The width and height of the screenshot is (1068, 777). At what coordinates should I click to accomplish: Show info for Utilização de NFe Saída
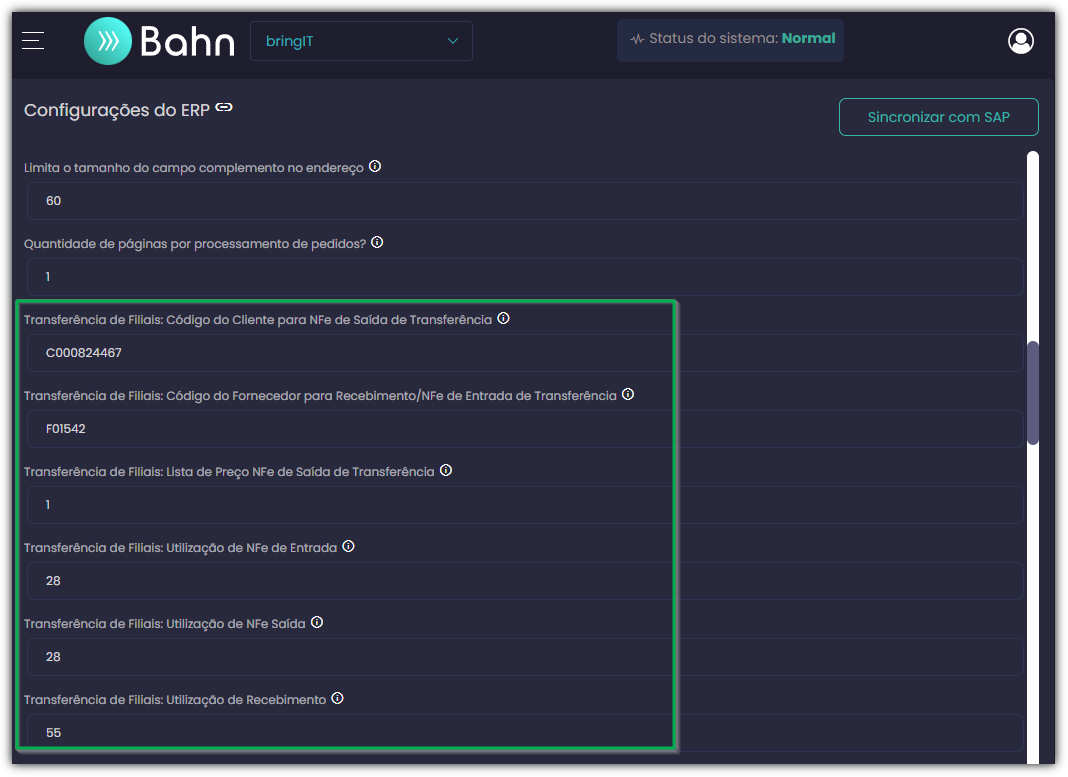(317, 622)
